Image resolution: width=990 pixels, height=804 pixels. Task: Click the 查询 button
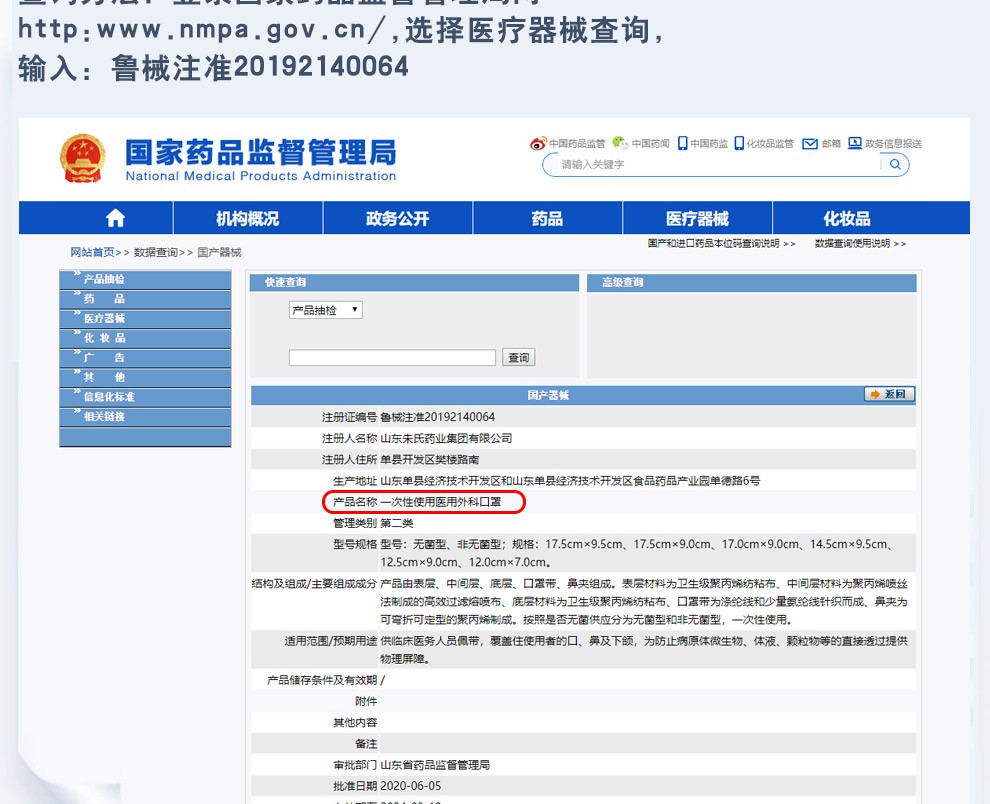click(x=518, y=357)
